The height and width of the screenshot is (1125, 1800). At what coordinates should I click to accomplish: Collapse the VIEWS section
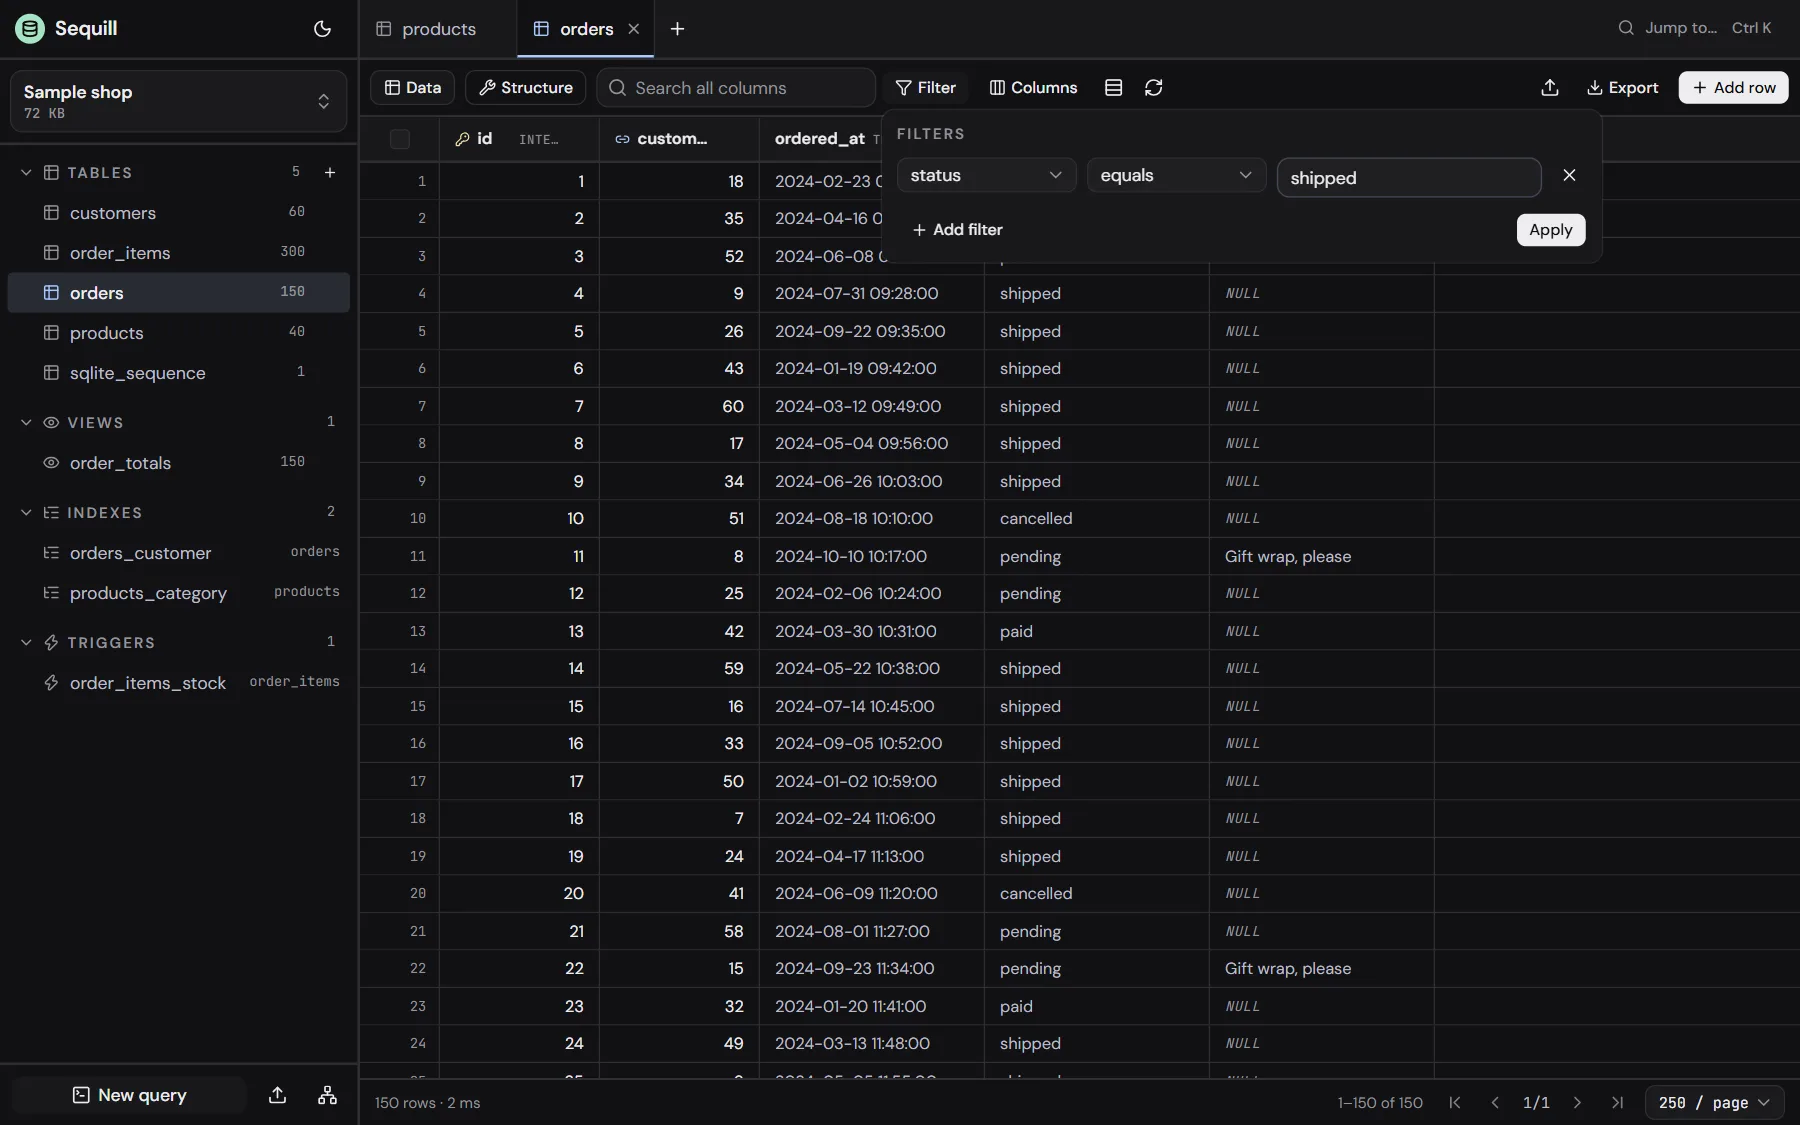pos(26,423)
